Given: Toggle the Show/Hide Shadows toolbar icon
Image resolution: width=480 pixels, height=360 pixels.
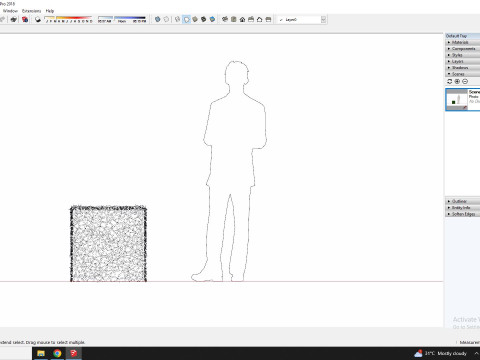Looking at the screenshot, I should point(38,19).
